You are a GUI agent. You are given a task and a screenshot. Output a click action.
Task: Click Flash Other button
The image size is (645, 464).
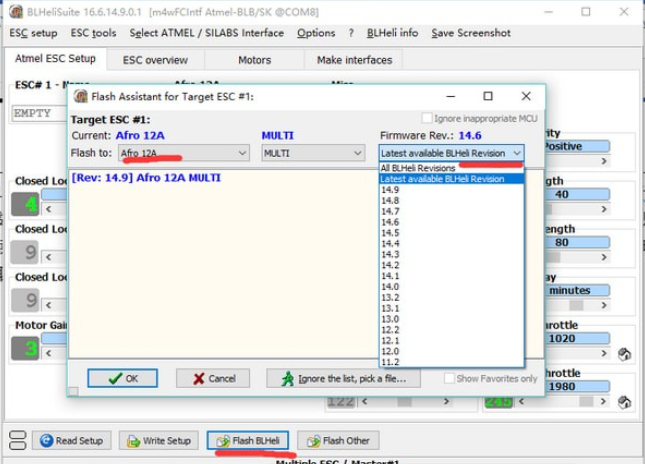(x=338, y=441)
